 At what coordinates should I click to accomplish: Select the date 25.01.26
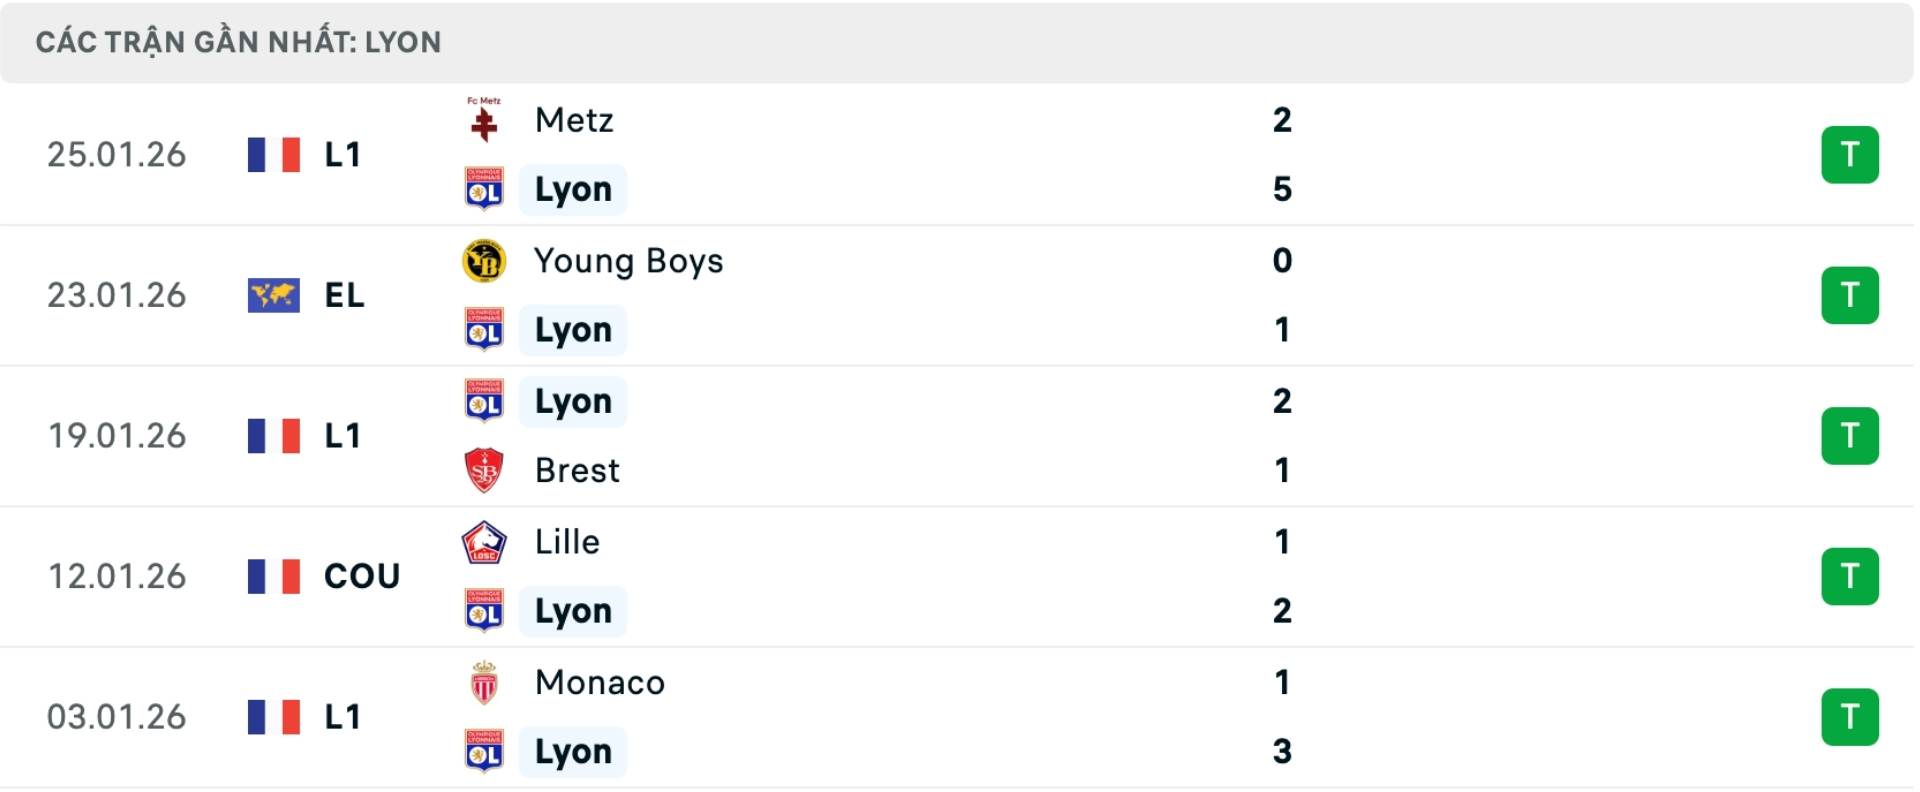coord(117,154)
